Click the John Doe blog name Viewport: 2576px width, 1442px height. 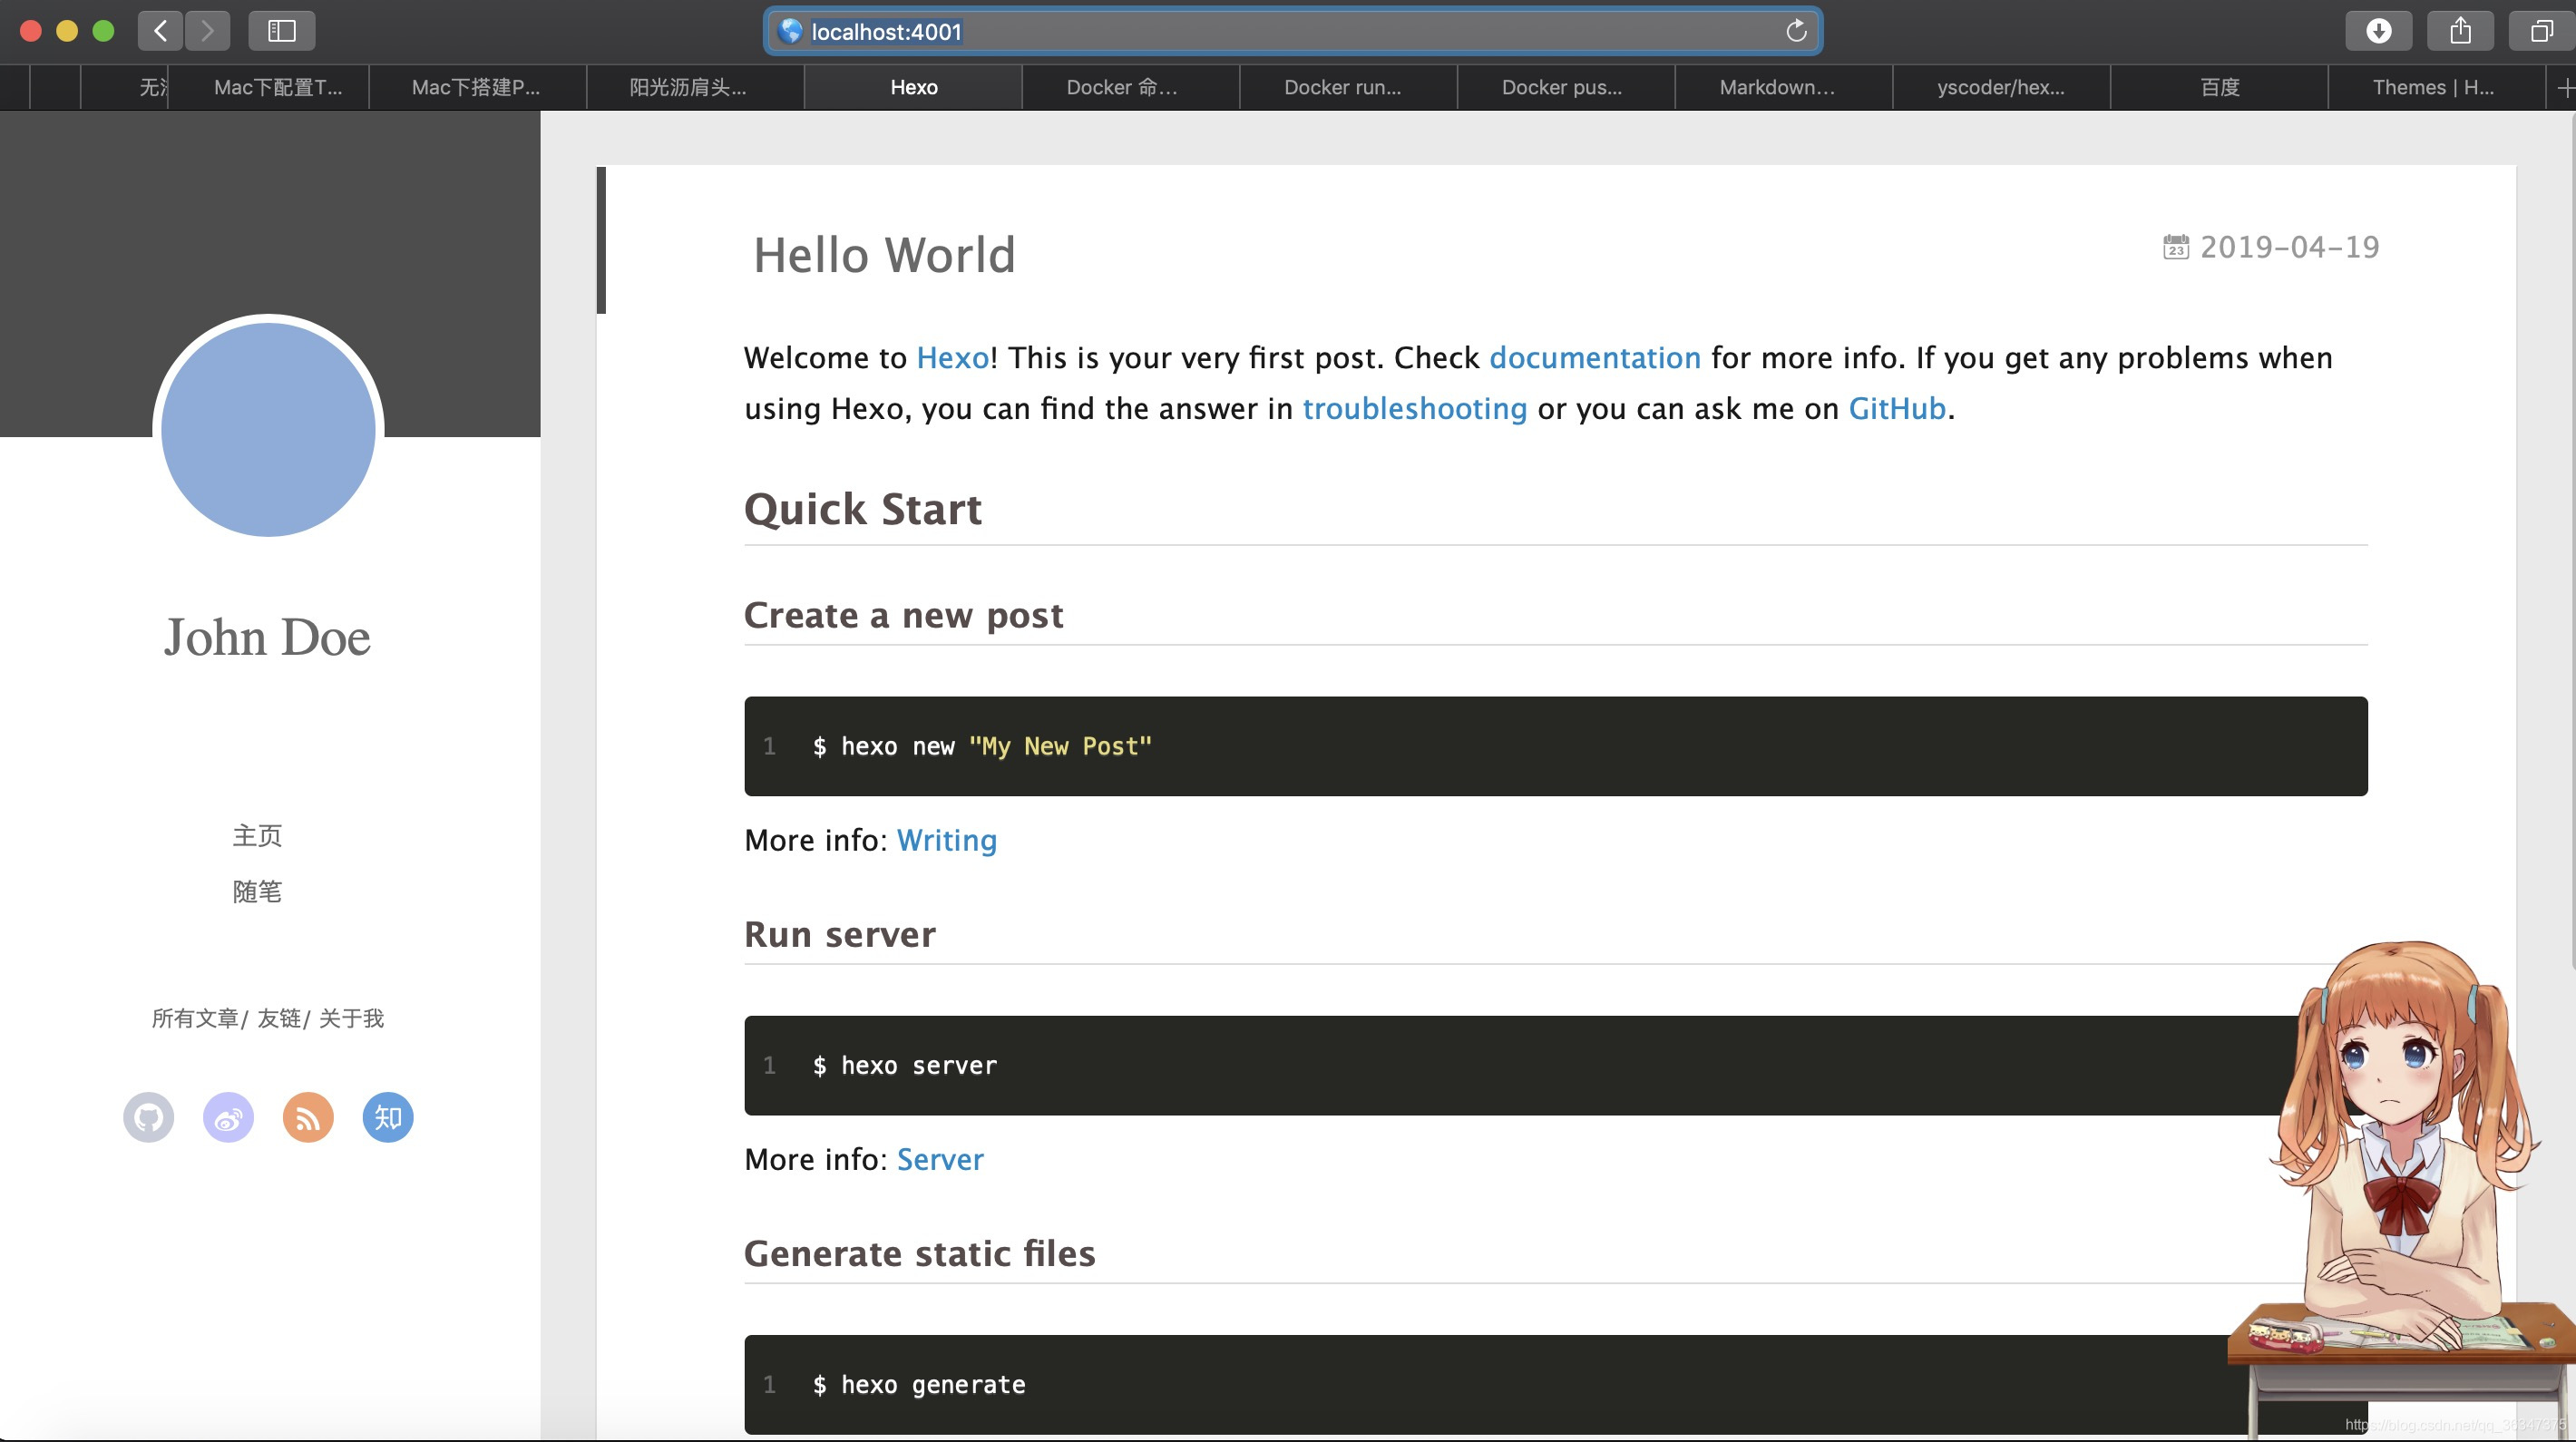pyautogui.click(x=267, y=637)
